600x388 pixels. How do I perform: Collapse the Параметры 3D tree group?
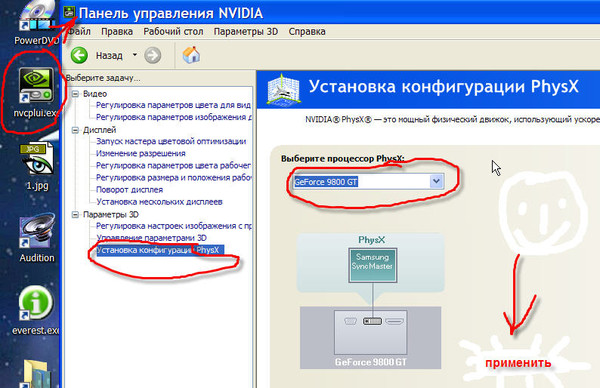[75, 215]
